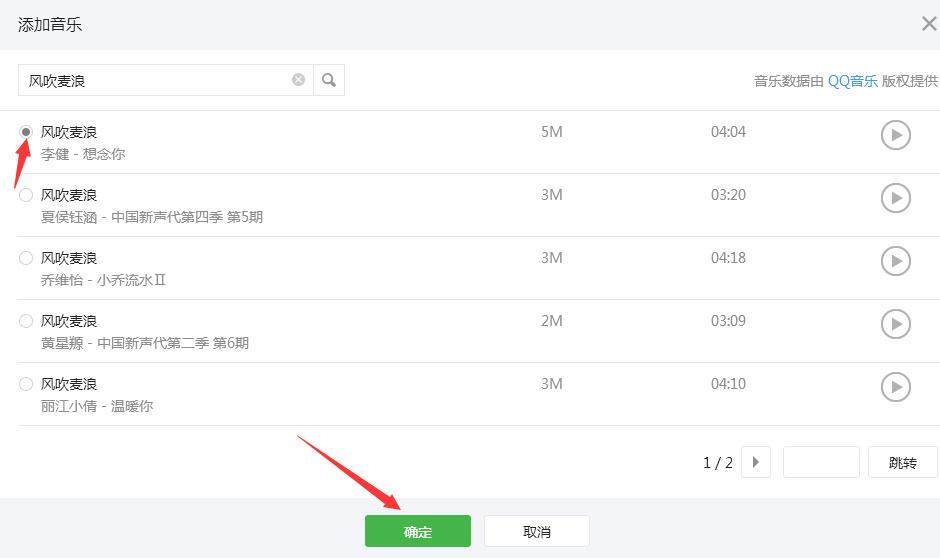Click the search magnifier icon

tap(329, 80)
